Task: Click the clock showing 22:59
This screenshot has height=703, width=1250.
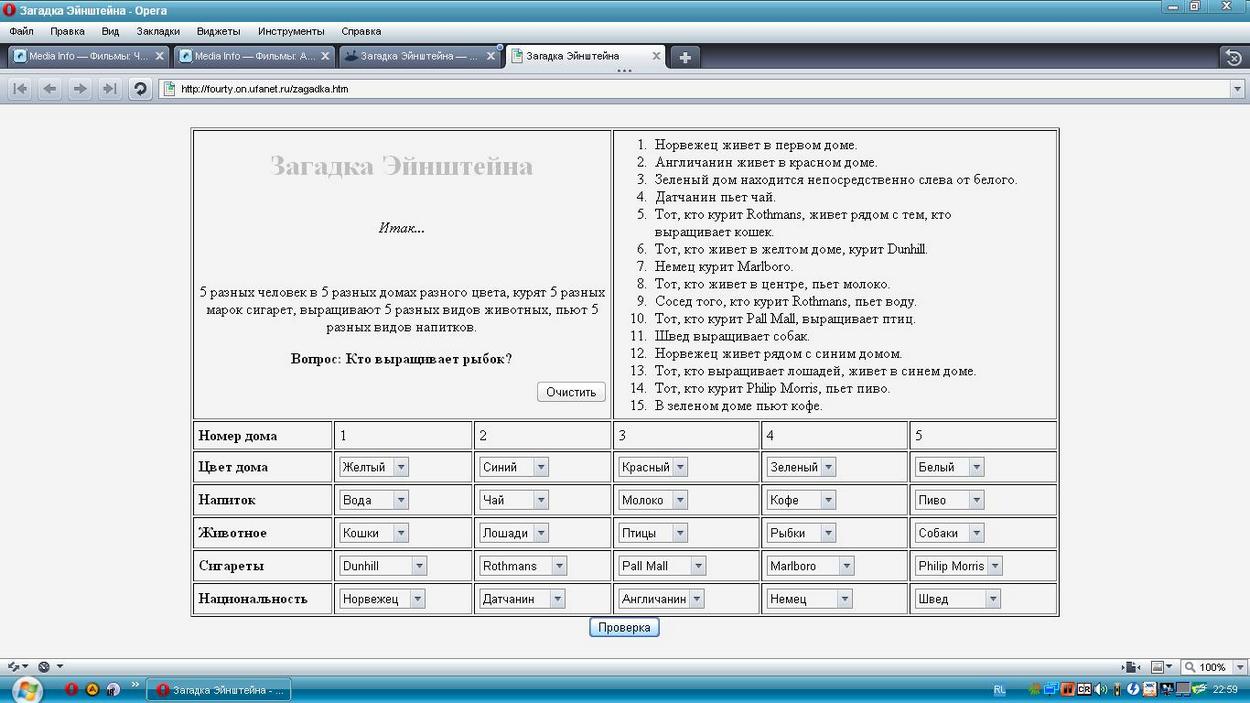Action: point(1225,690)
